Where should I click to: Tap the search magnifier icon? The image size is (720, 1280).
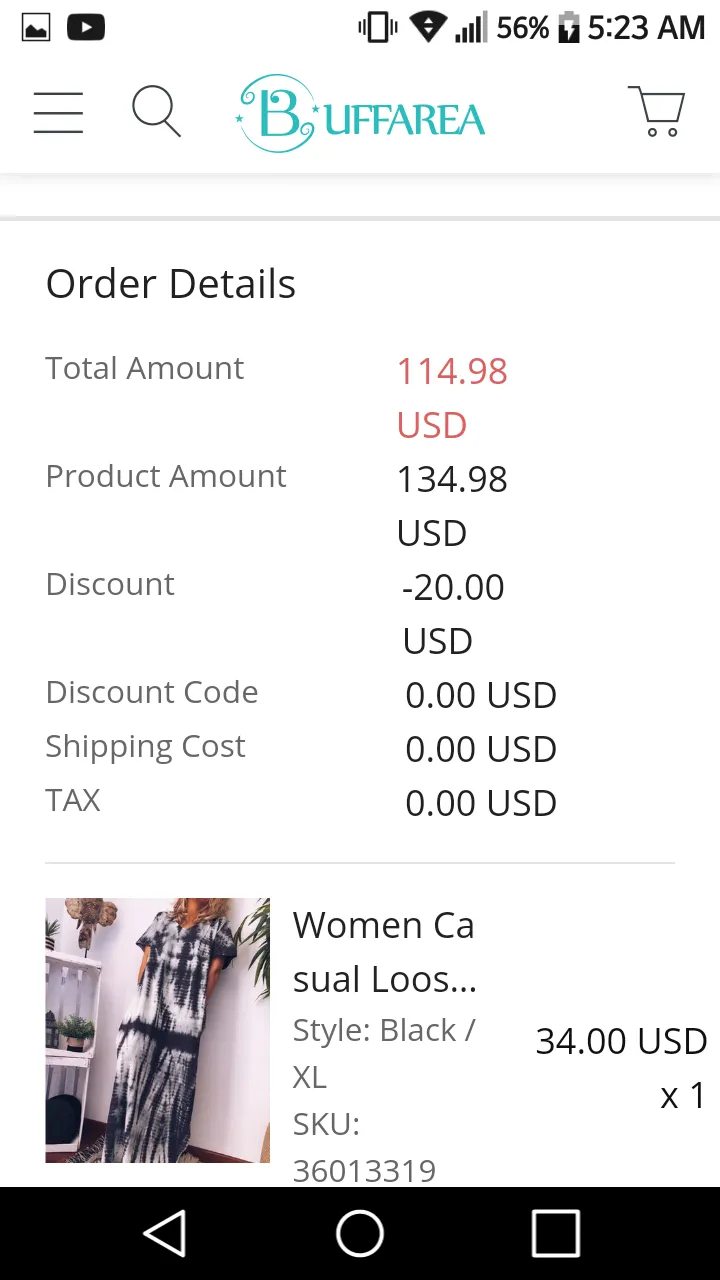[x=156, y=111]
